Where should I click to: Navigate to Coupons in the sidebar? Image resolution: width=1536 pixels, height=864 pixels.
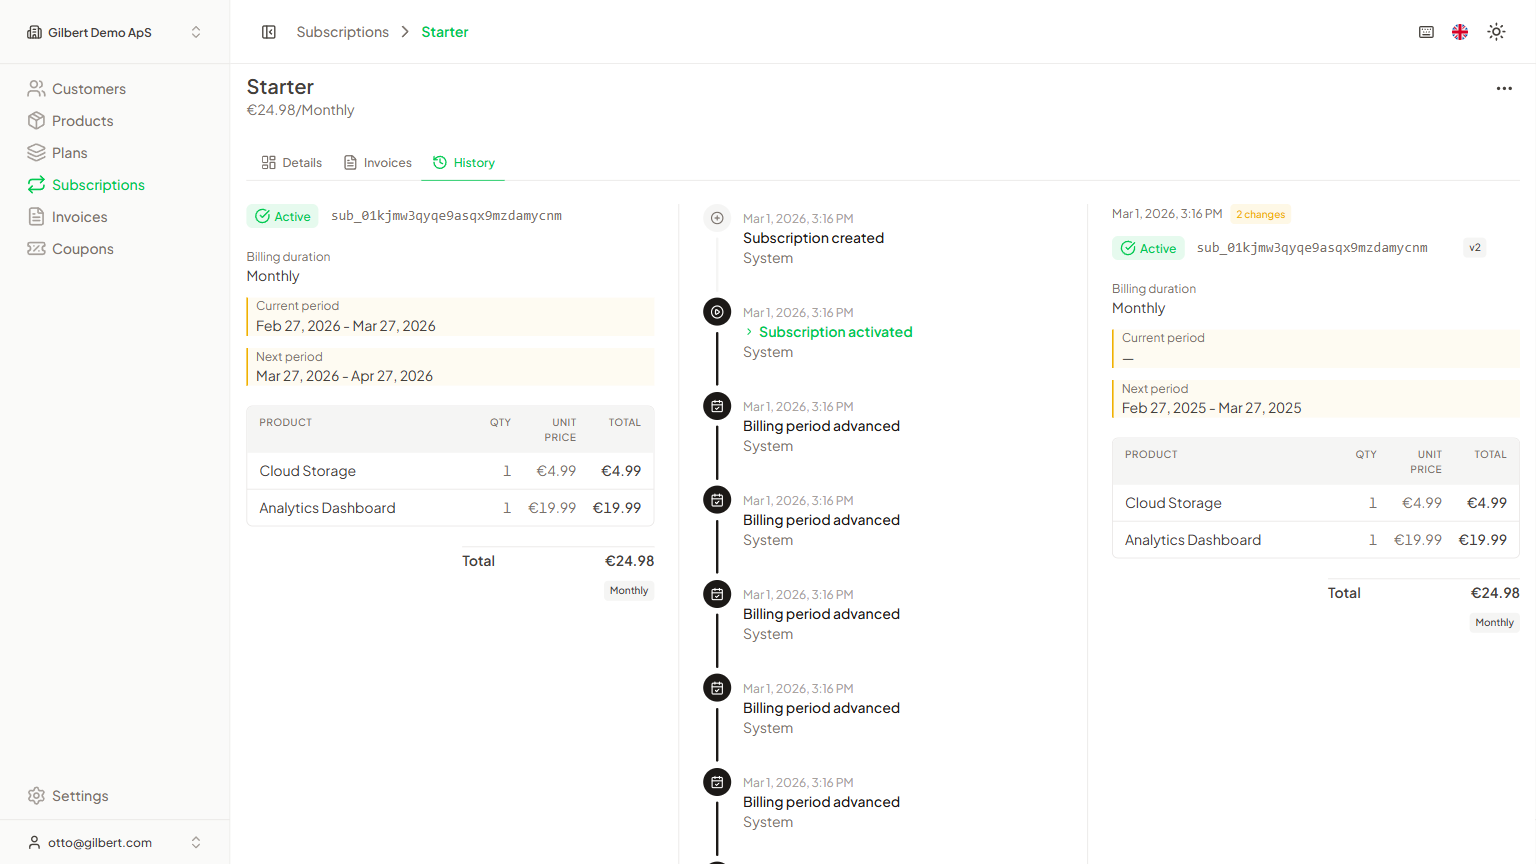pyautogui.click(x=82, y=249)
